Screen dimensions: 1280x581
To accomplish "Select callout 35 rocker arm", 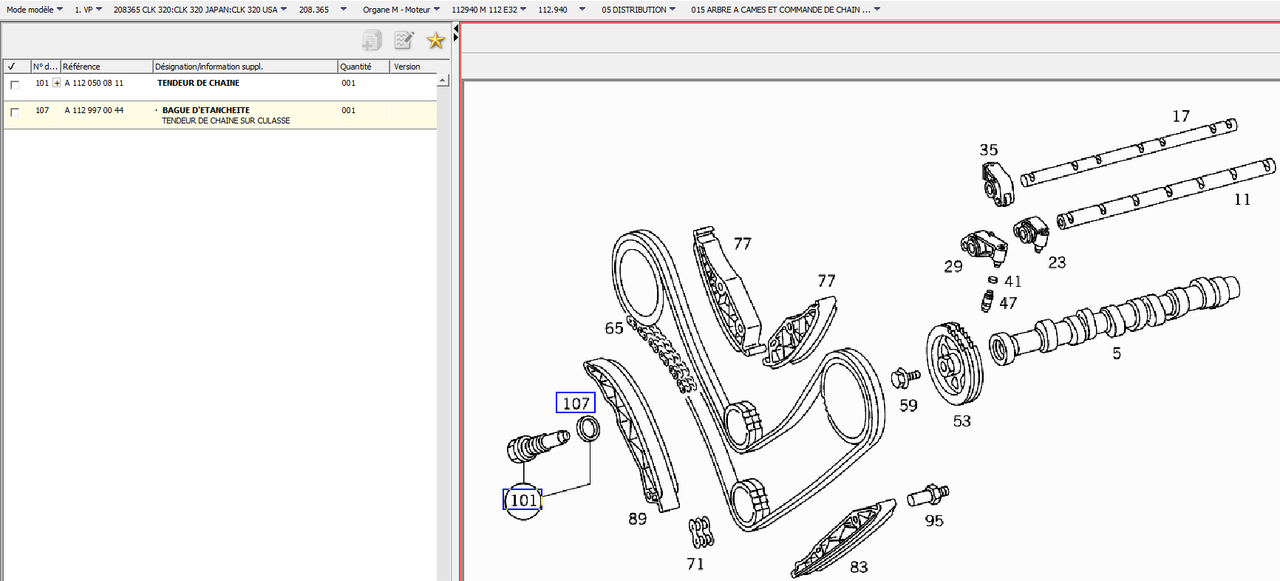I will pos(988,150).
